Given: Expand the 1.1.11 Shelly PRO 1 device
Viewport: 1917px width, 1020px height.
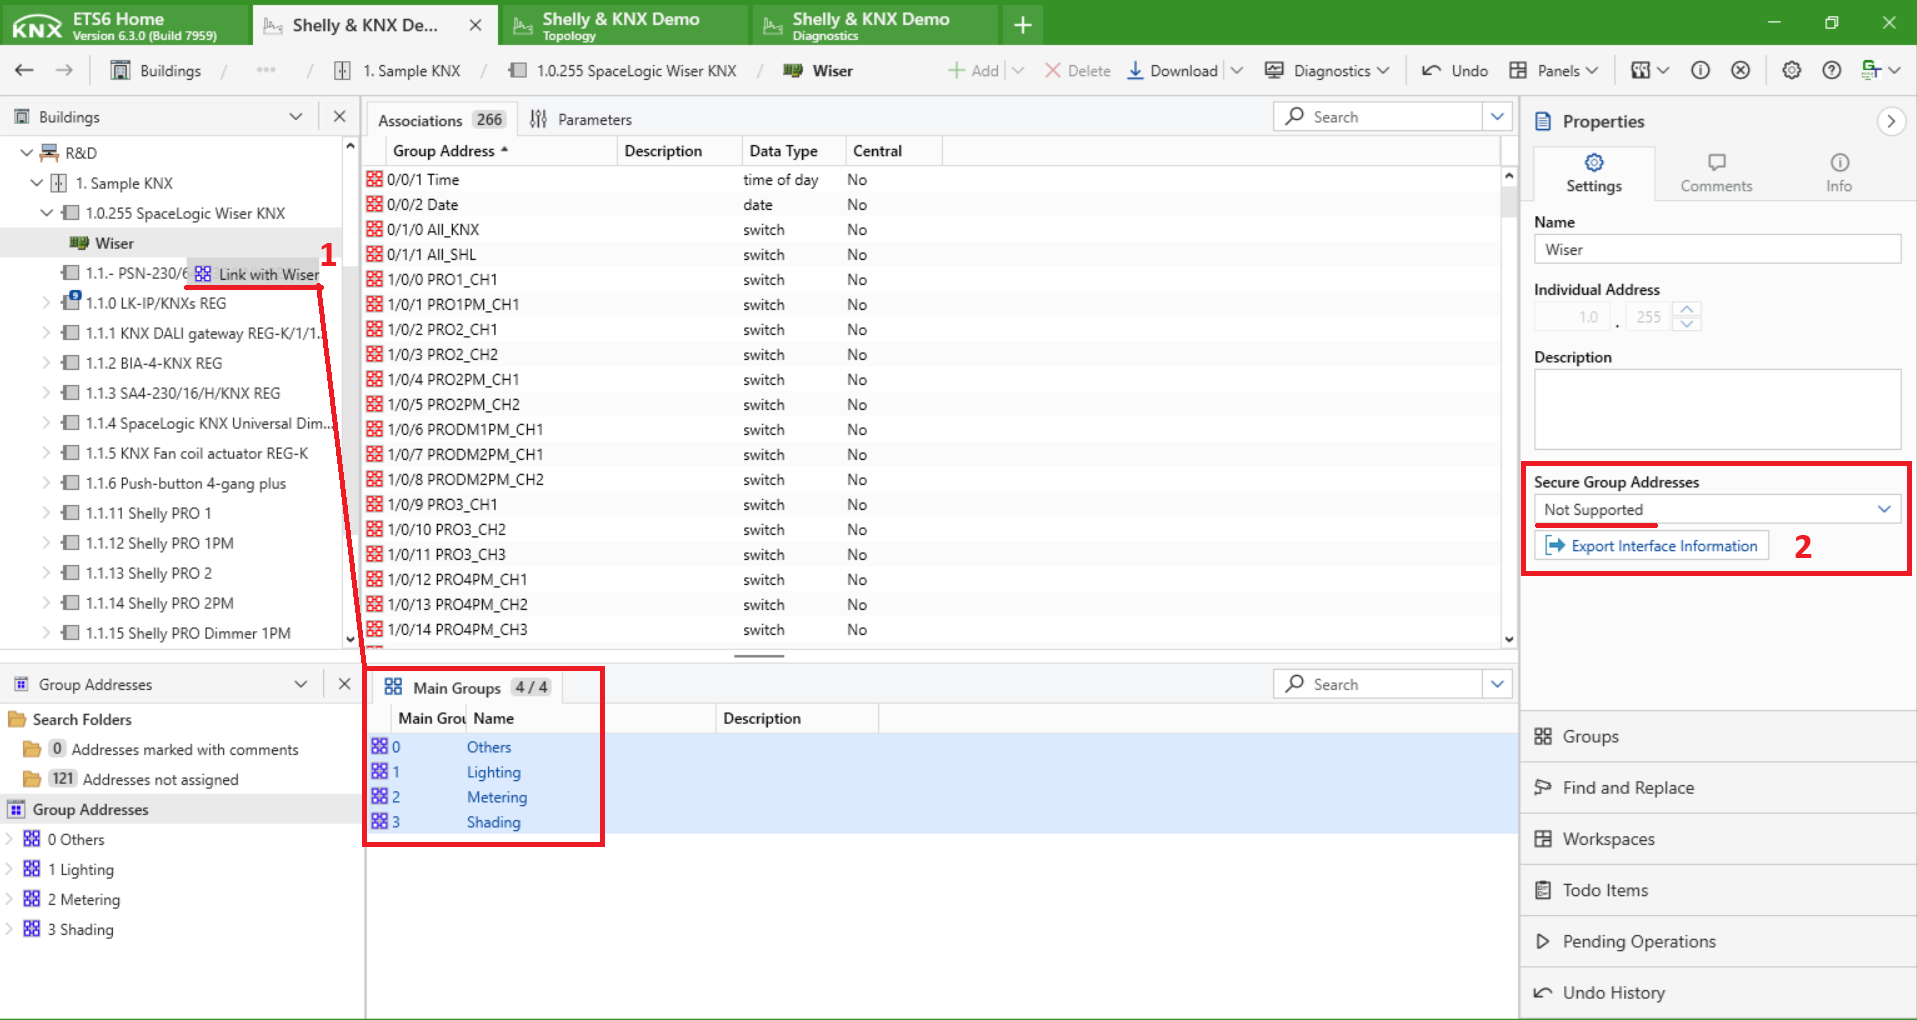Looking at the screenshot, I should (x=46, y=513).
